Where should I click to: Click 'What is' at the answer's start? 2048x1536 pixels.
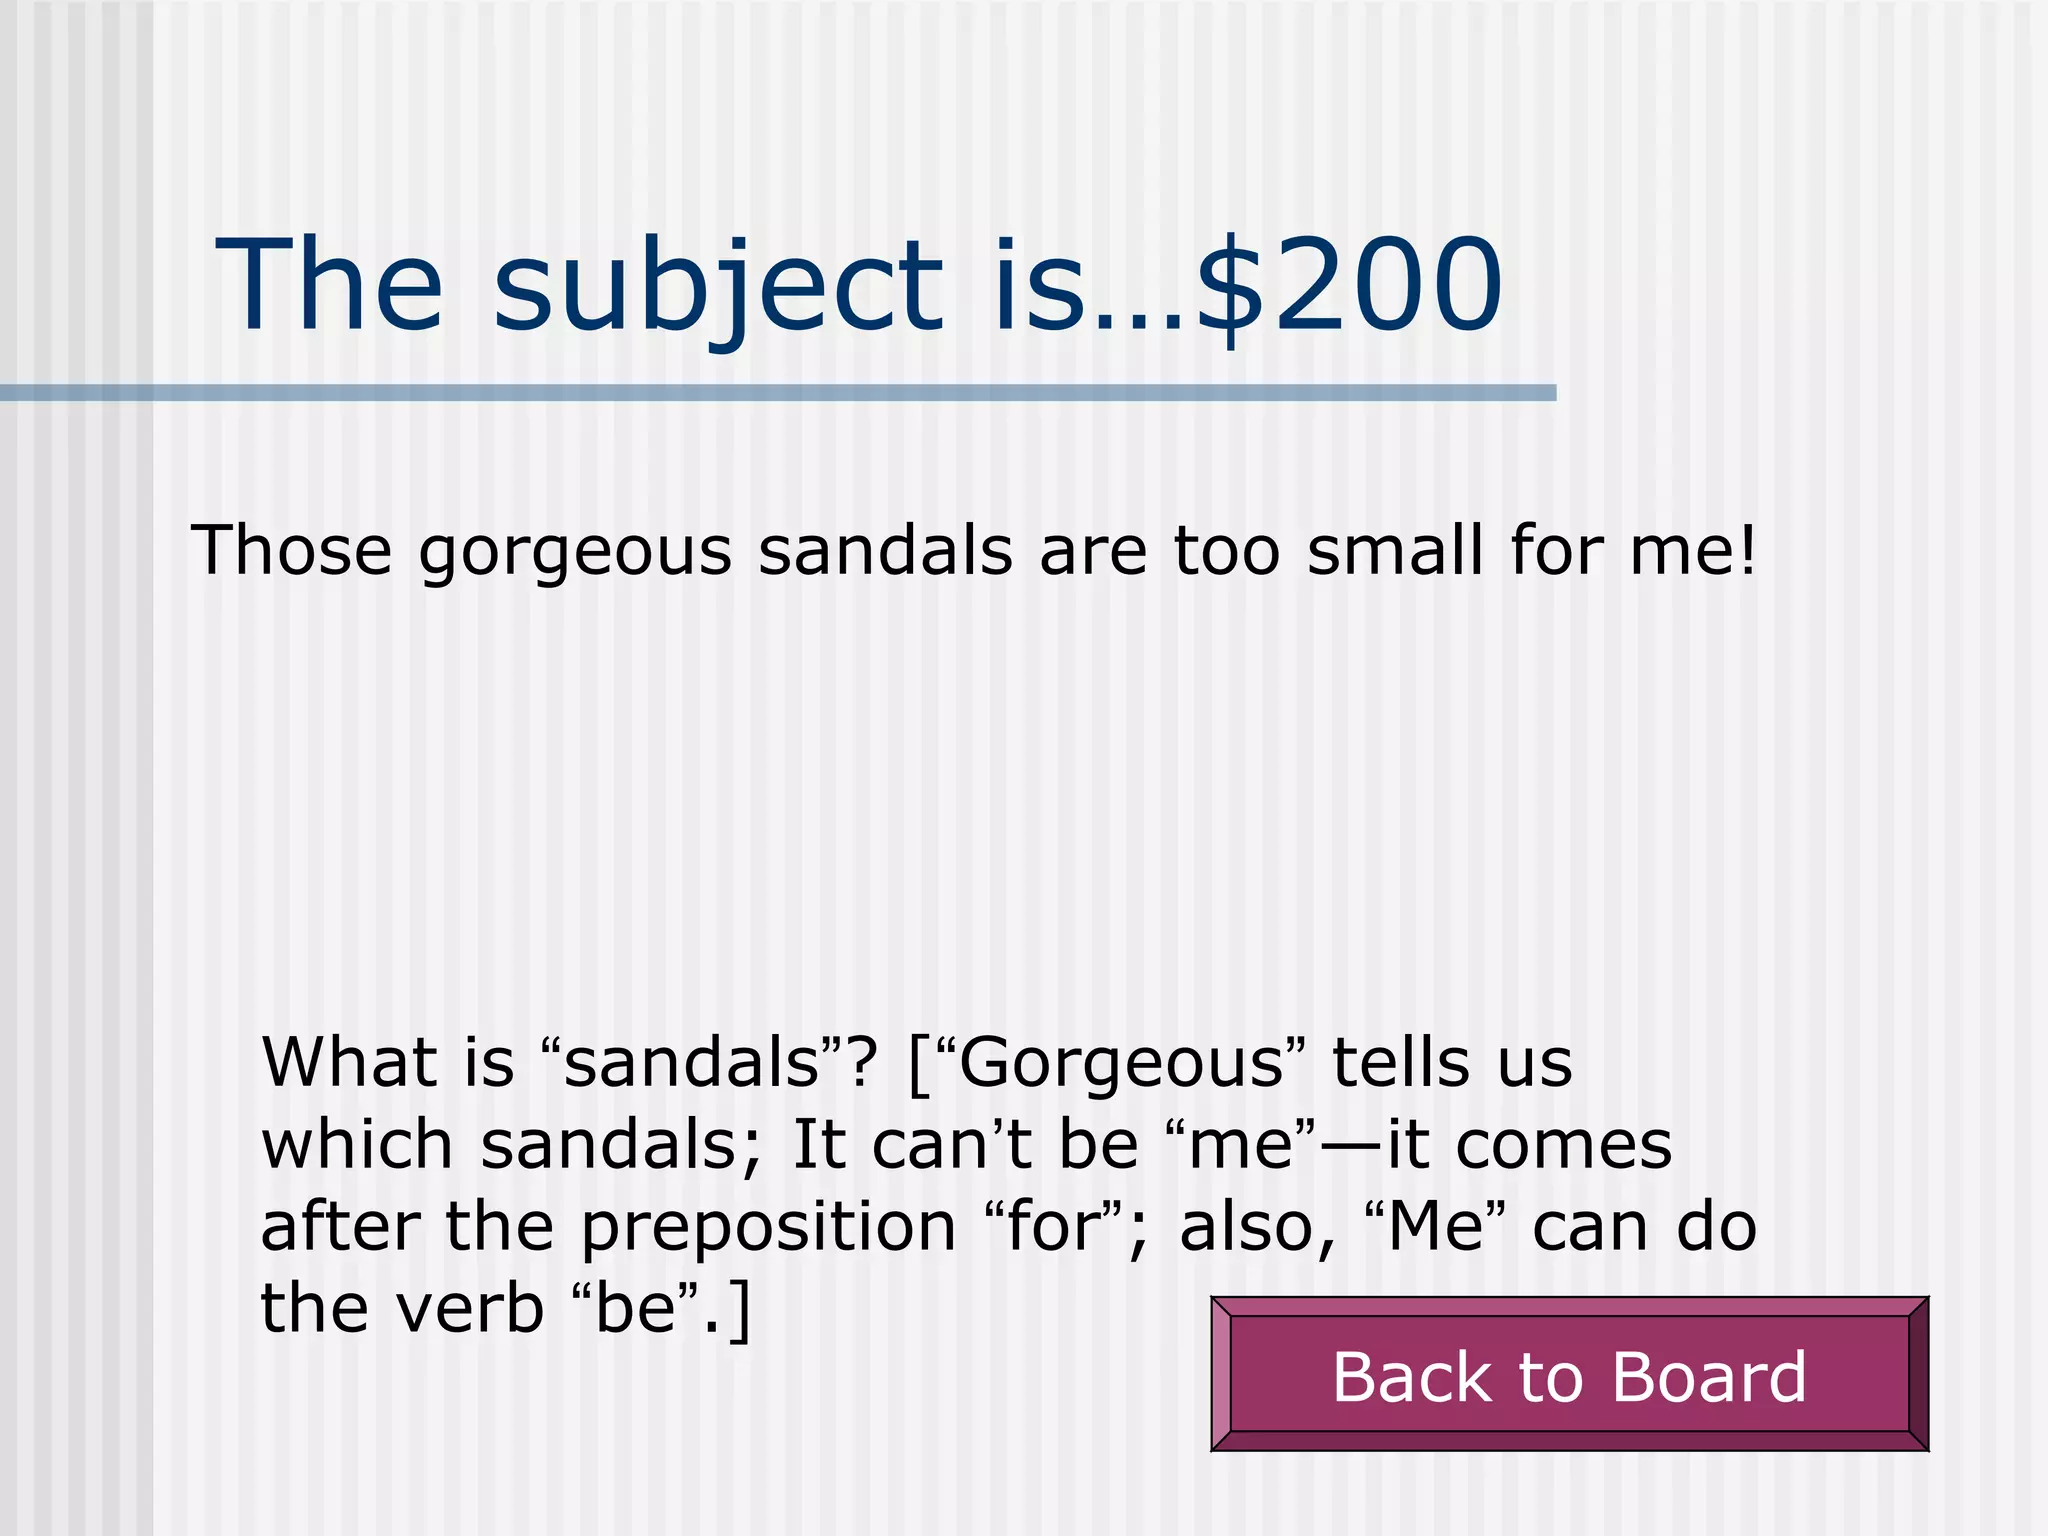387,1061
